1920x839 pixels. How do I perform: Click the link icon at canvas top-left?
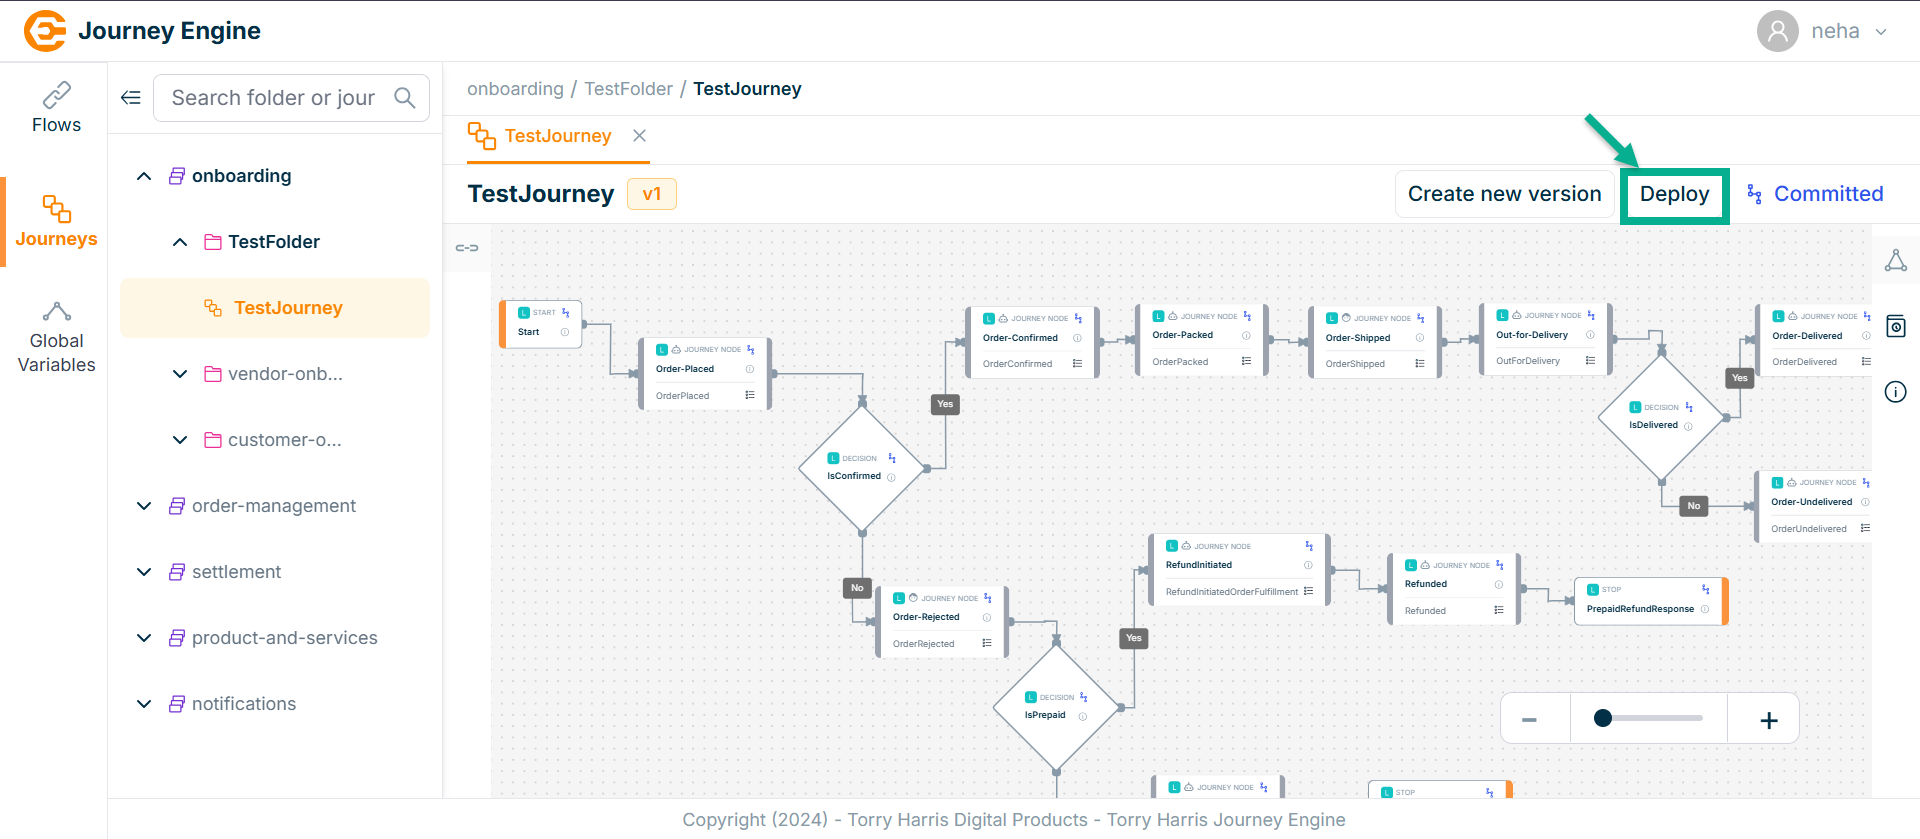click(467, 248)
